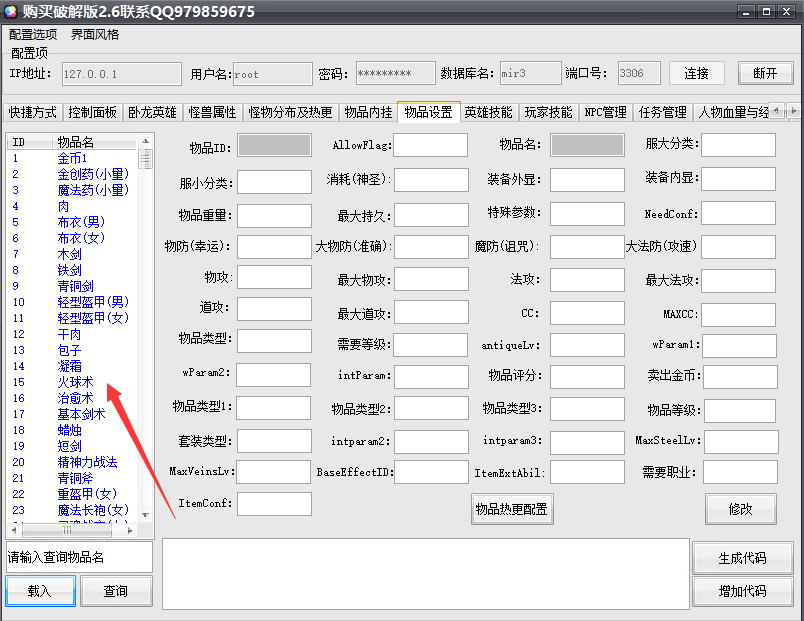804x621 pixels.
Task: Click the 物品重量 input field
Action: point(274,215)
